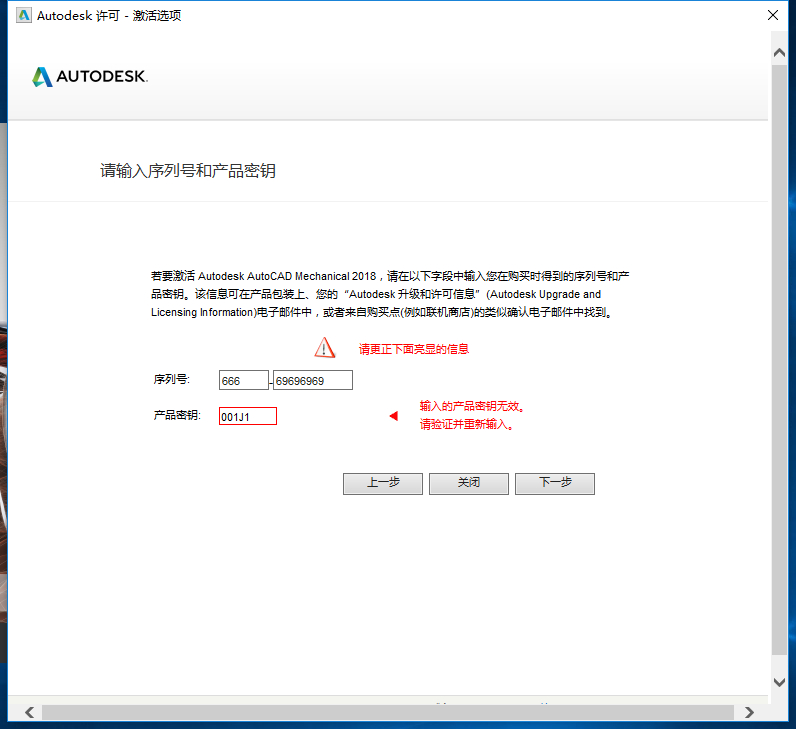Viewport: 796px width, 729px height.
Task: Click the 上一步 (Back) button
Action: 383,483
